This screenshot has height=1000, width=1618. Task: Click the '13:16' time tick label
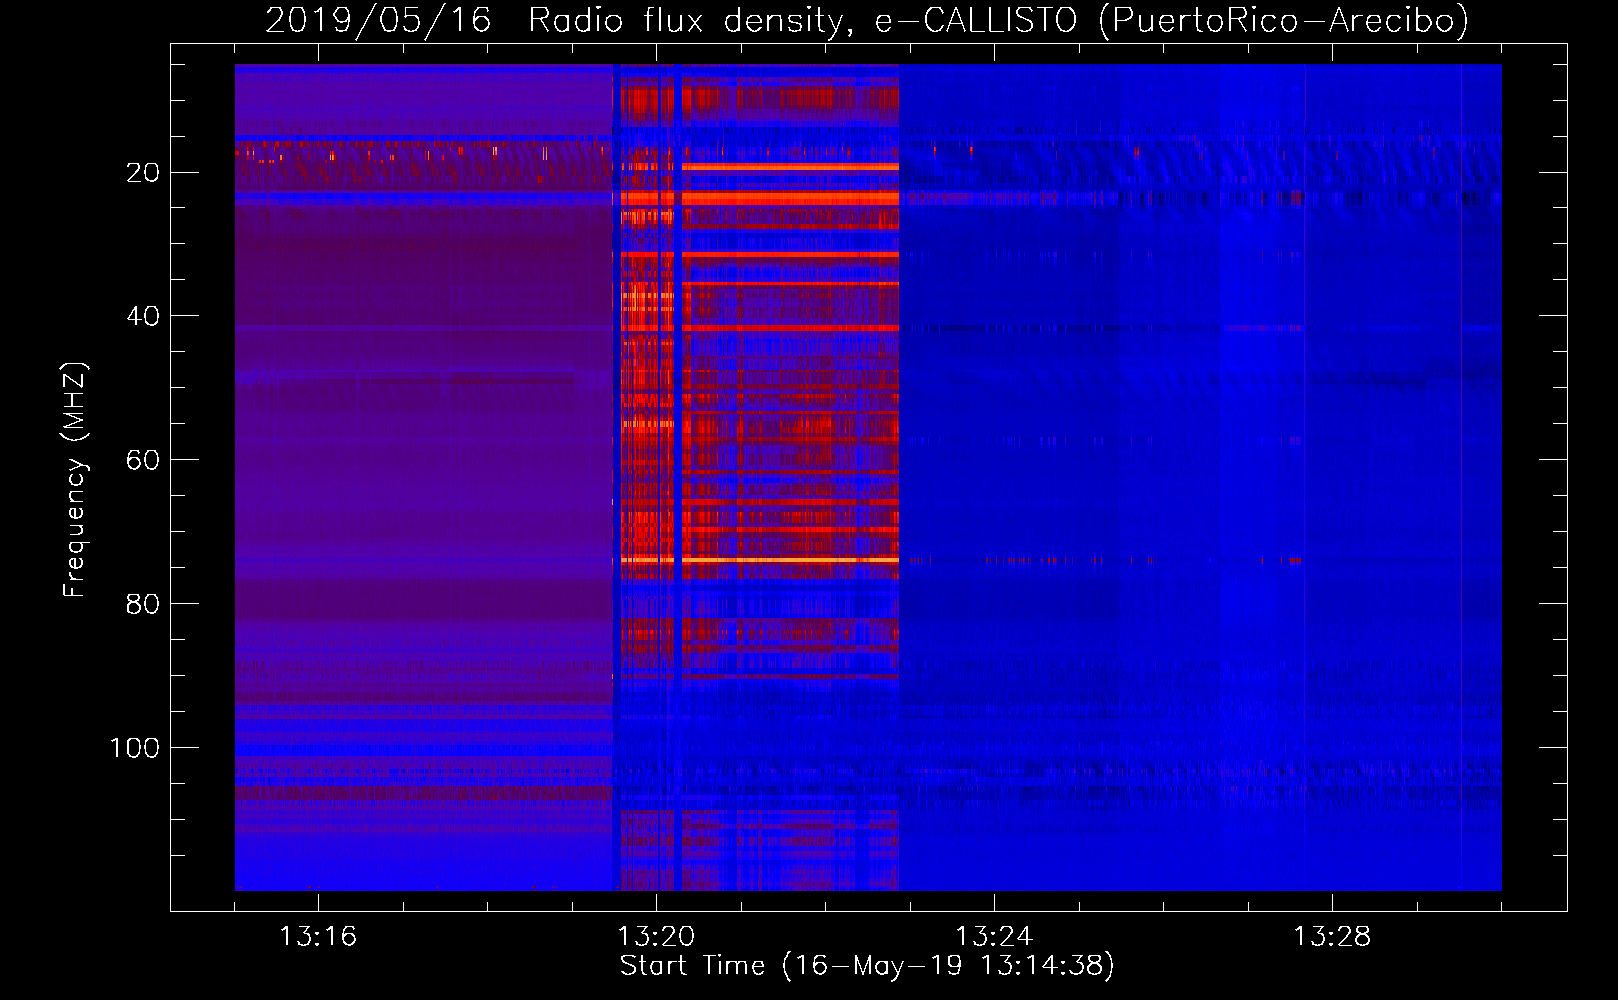318,937
